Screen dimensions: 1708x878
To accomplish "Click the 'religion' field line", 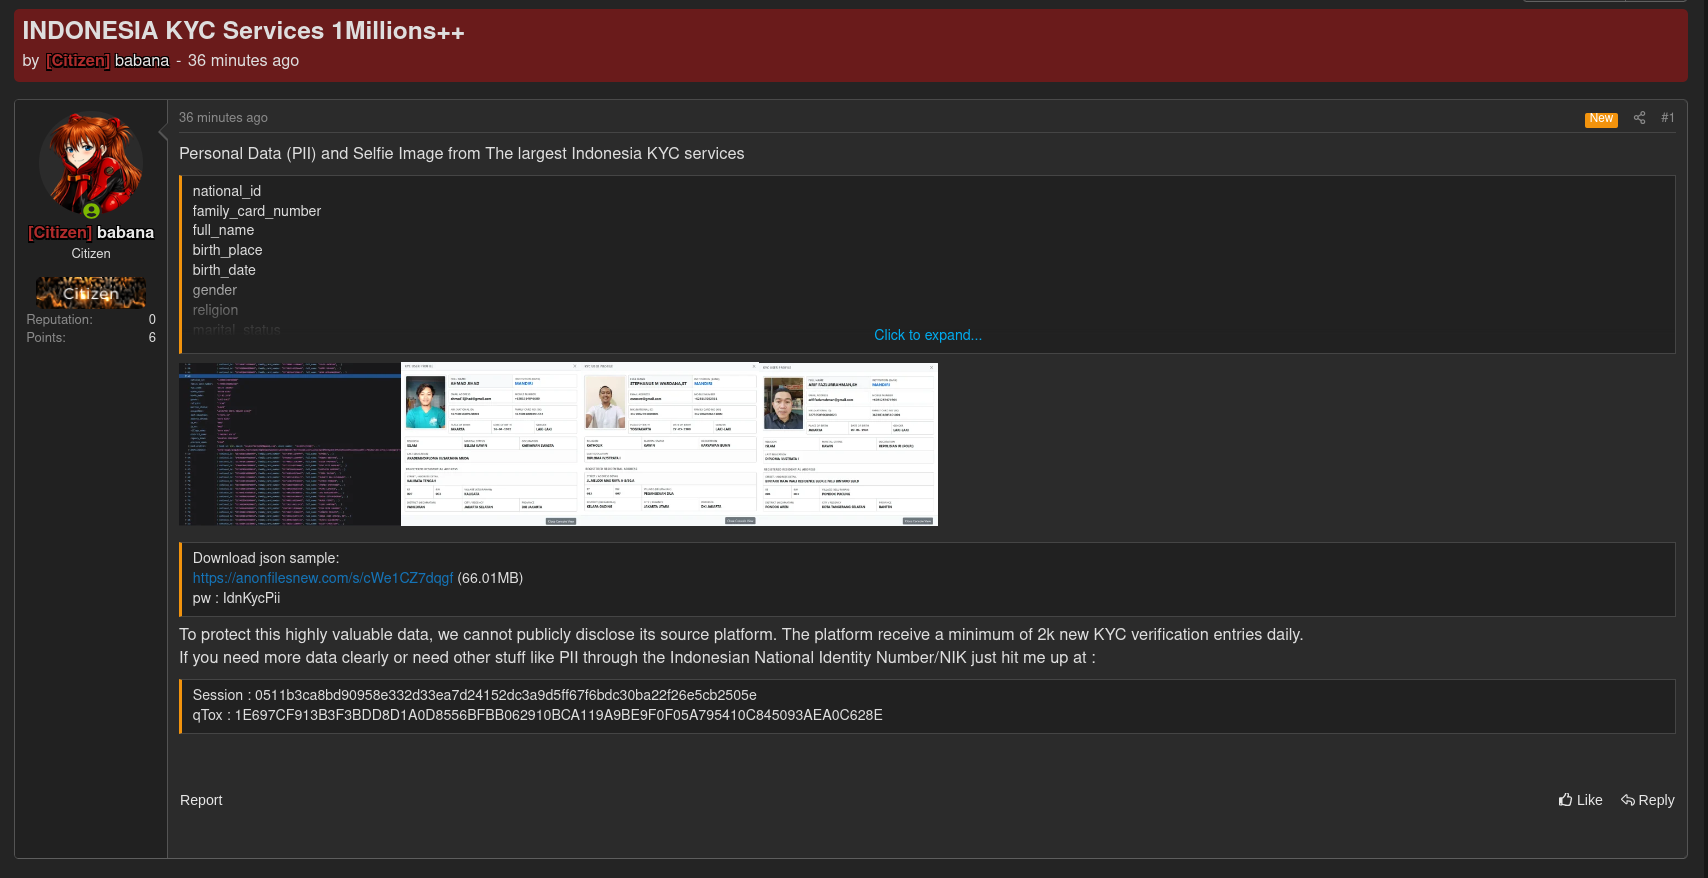I will tap(215, 310).
